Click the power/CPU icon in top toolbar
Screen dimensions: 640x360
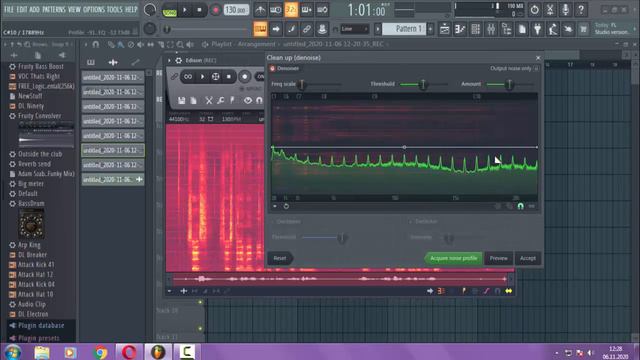(534, 9)
